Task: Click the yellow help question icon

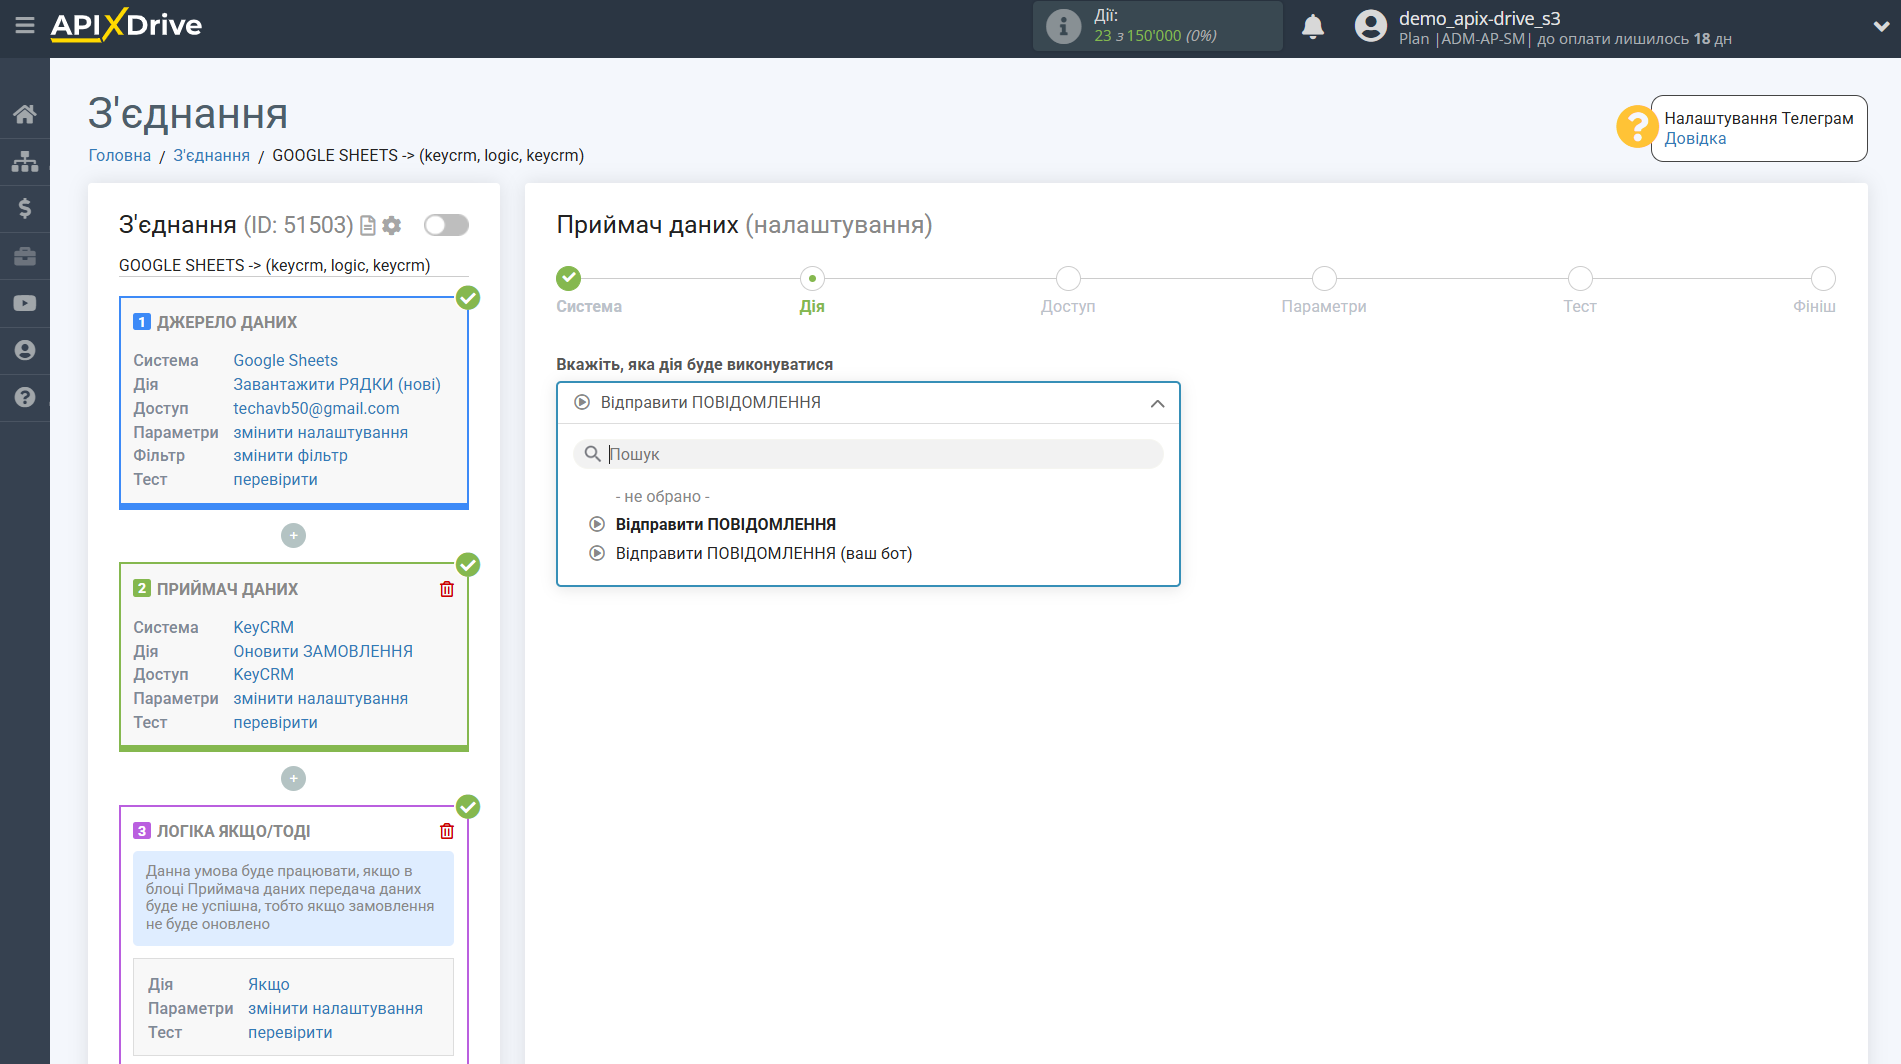Action: [1637, 127]
